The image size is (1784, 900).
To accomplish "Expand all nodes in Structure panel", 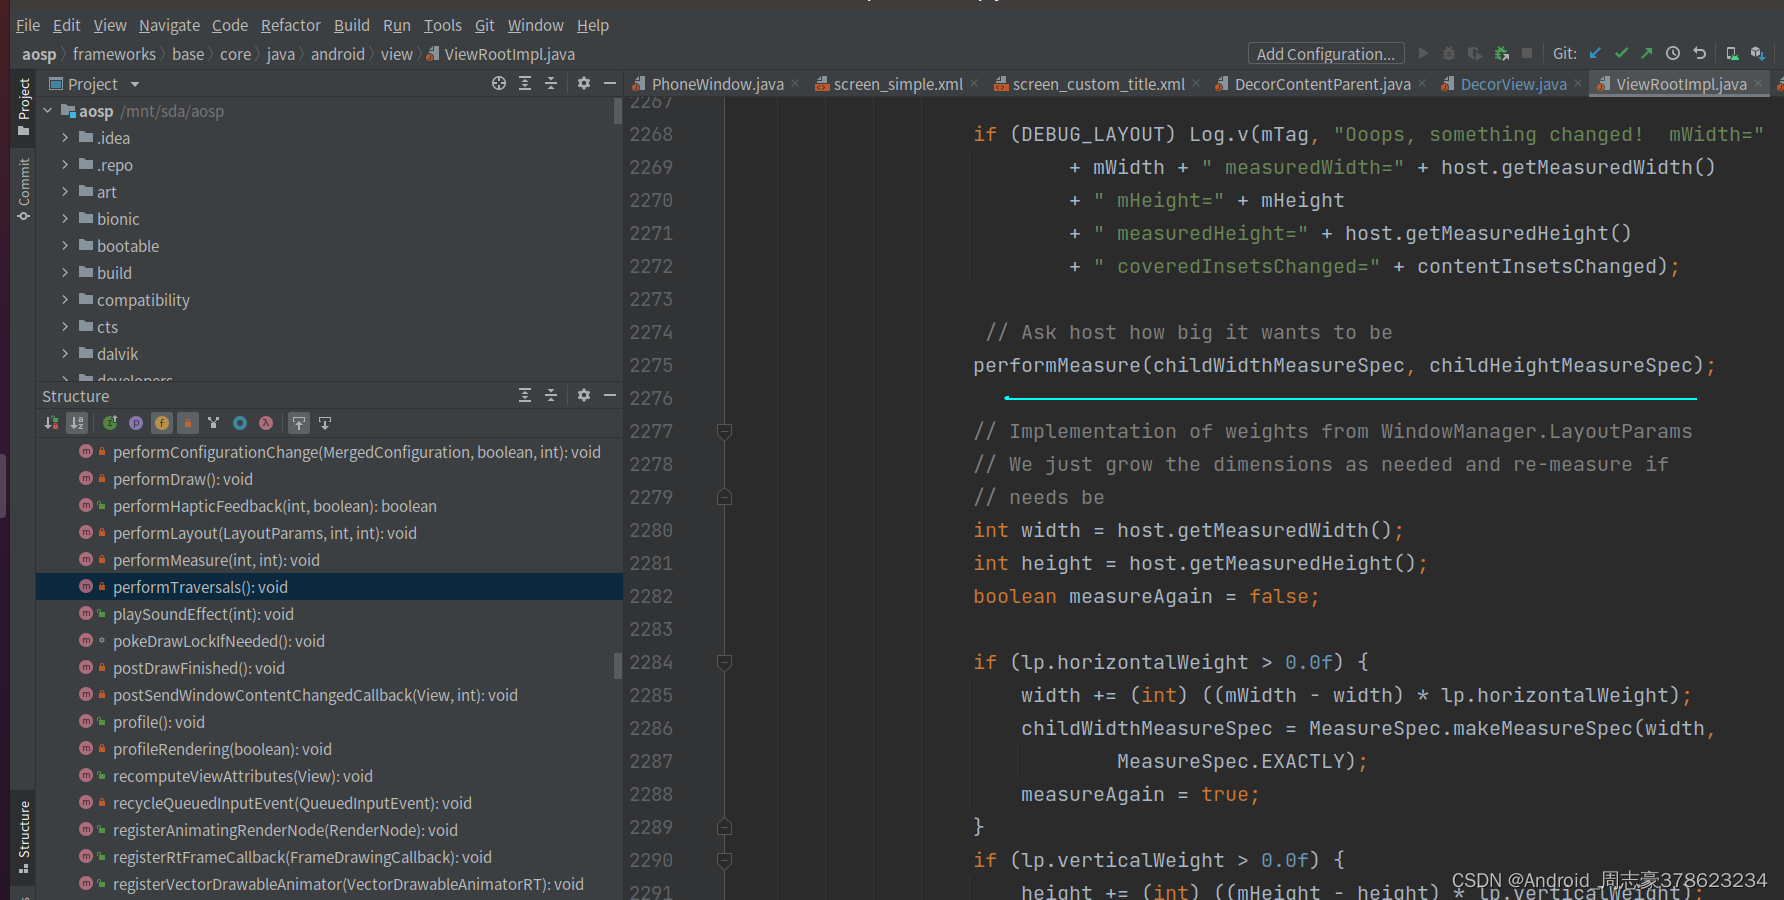I will (525, 396).
